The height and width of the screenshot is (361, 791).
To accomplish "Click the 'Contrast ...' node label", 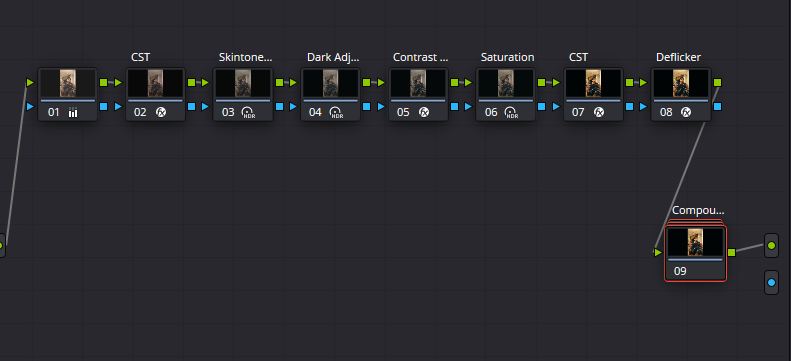I will tap(420, 57).
